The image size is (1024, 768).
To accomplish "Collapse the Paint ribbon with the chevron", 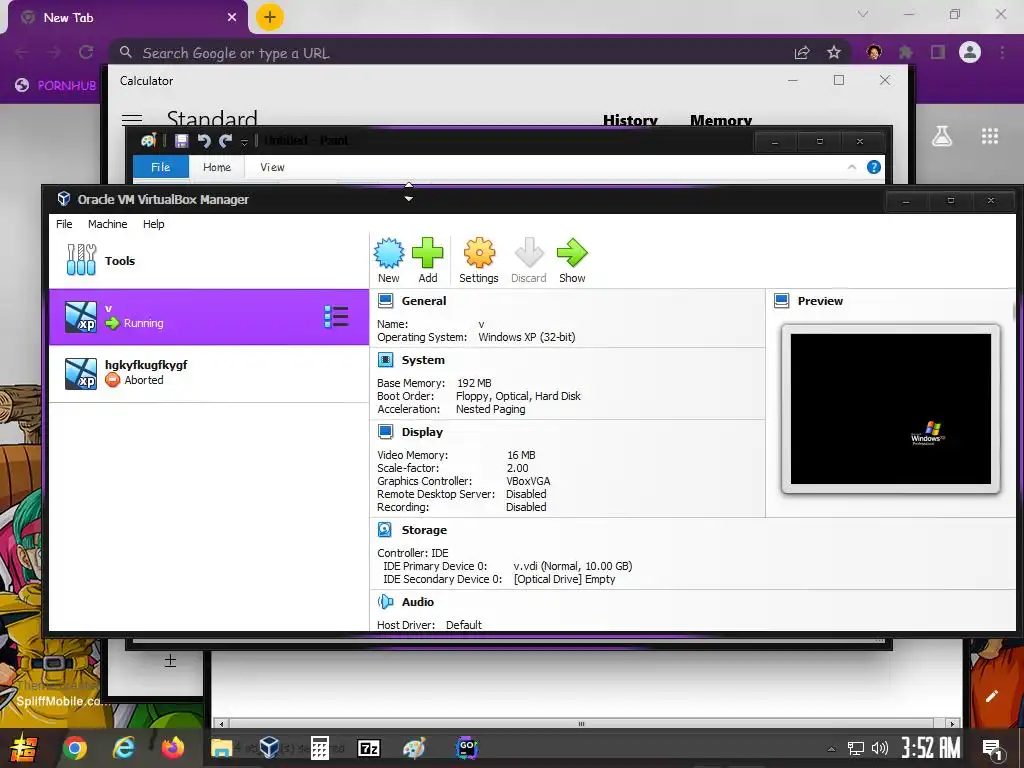I will 852,167.
